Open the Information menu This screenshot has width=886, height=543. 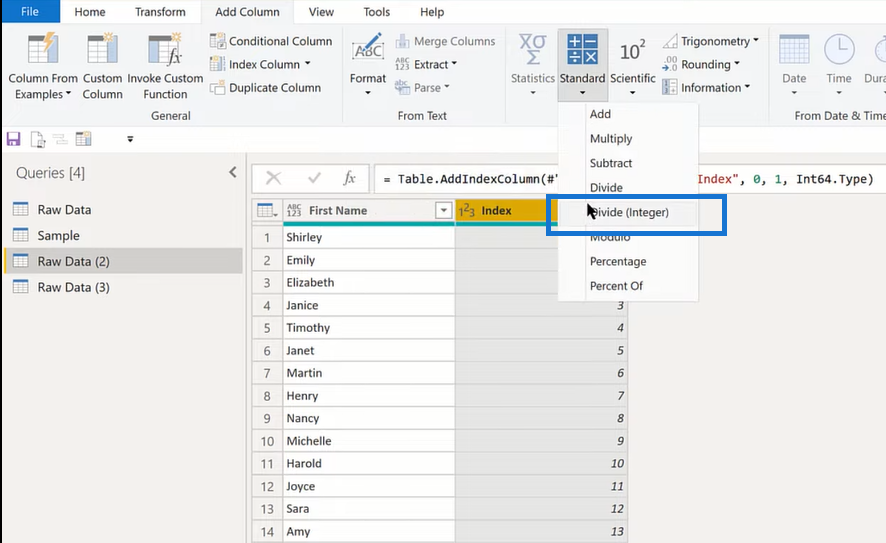click(x=706, y=88)
